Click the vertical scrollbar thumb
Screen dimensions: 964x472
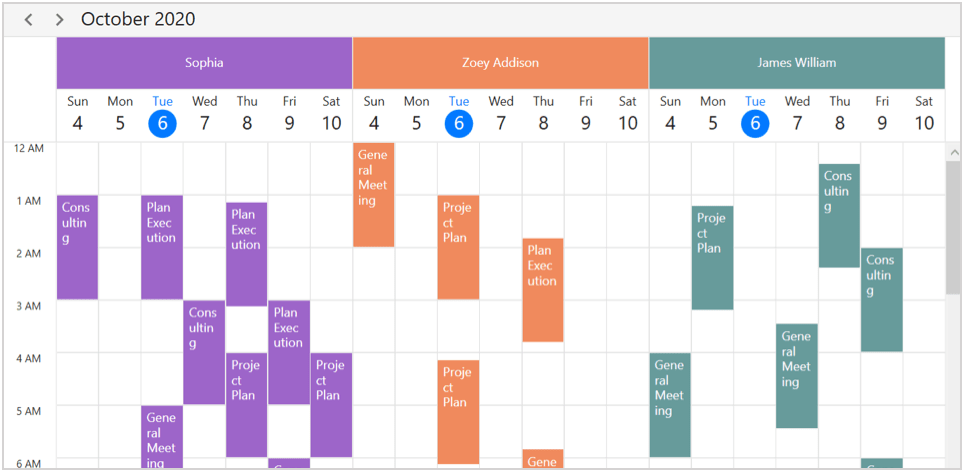(x=953, y=228)
